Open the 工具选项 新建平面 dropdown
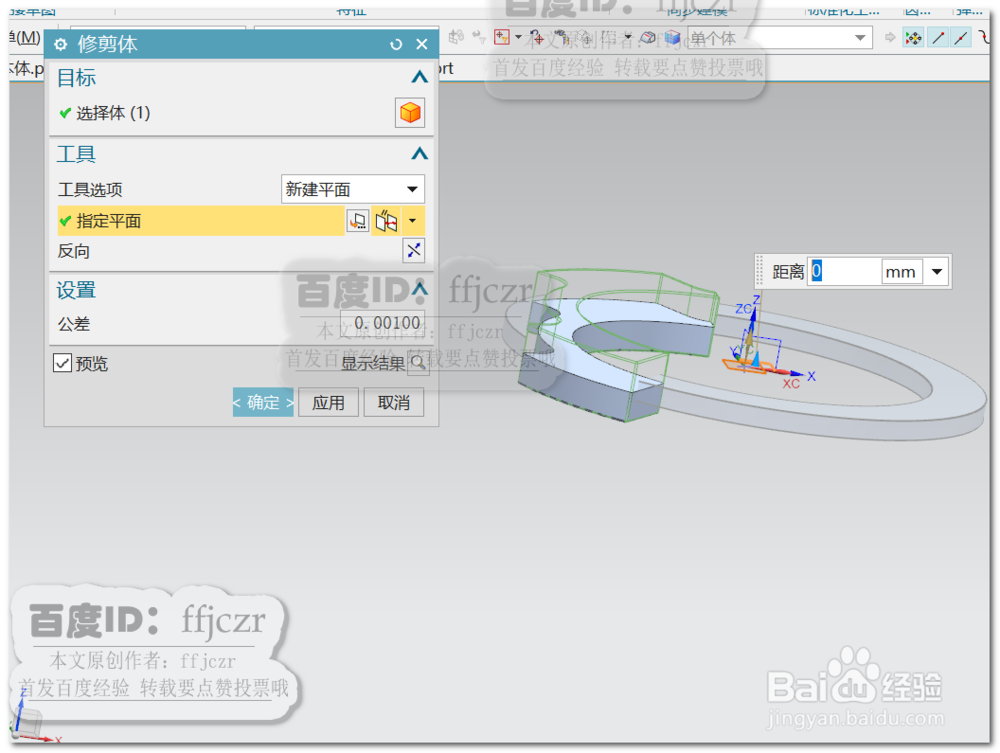 pyautogui.click(x=413, y=189)
